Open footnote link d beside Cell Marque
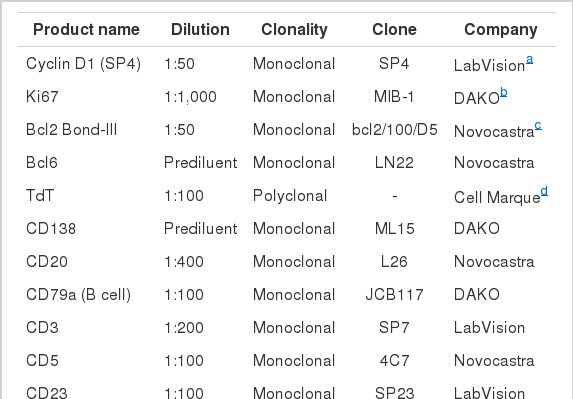Screen dimensions: 573x399 [x=544, y=191]
